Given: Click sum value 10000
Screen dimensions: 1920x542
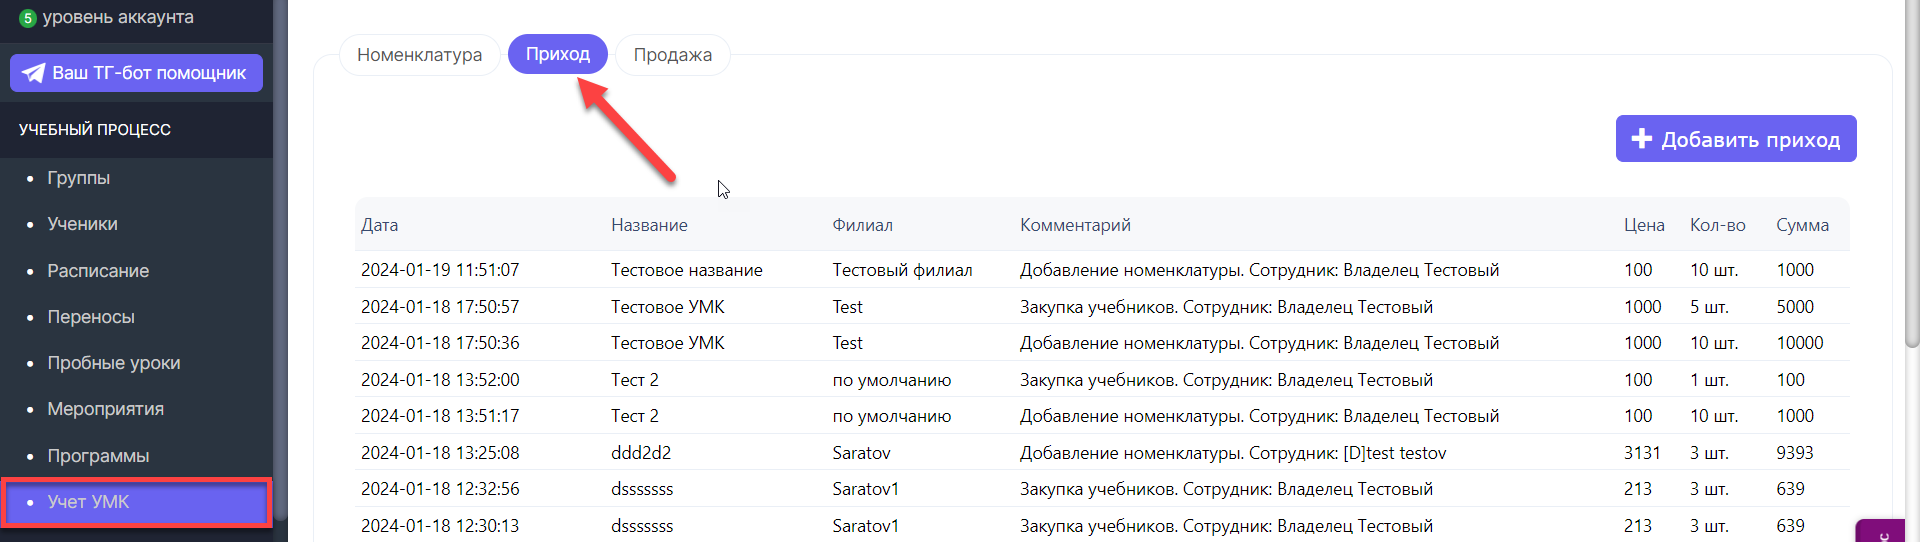Looking at the screenshot, I should click(x=1800, y=343).
